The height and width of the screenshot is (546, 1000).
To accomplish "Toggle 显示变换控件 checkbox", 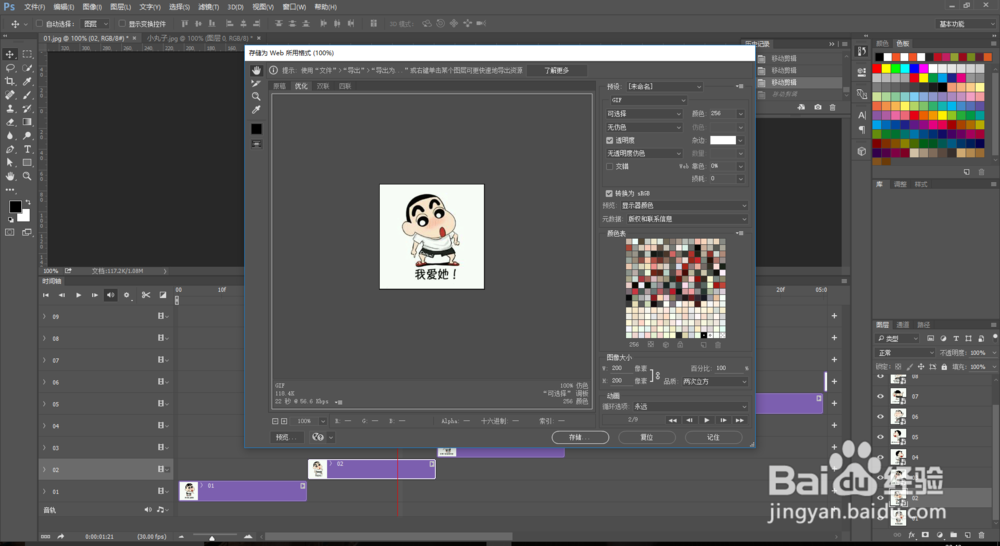I will [x=122, y=24].
